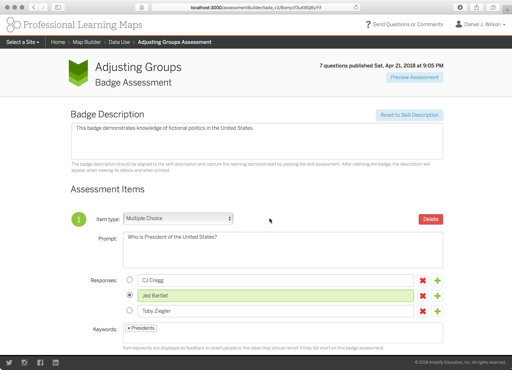512x370 pixels.
Task: Open the browser downloads icon
Action: click(x=460, y=7)
